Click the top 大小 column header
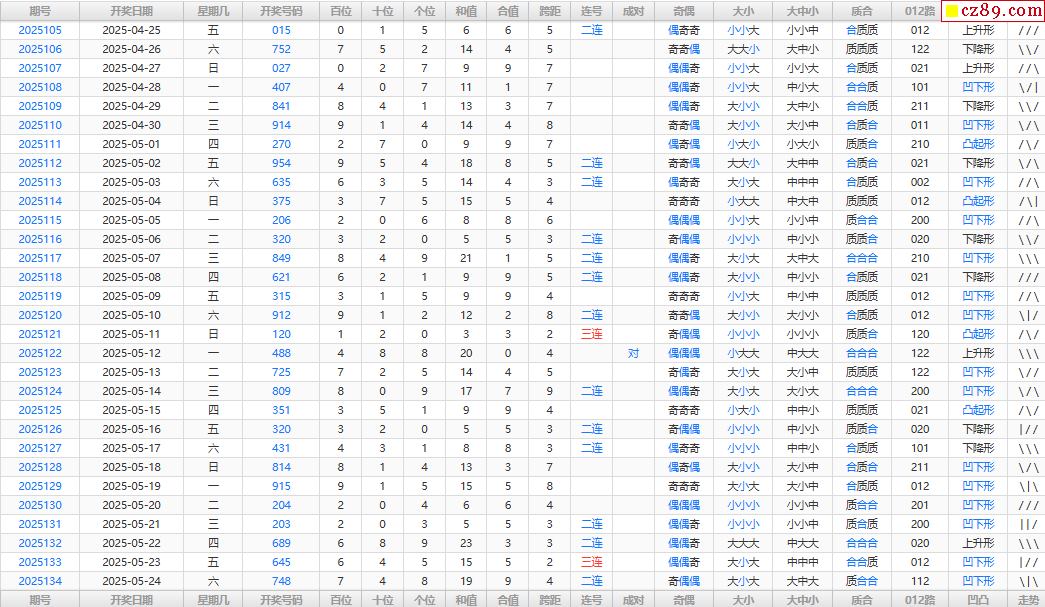 coord(743,11)
